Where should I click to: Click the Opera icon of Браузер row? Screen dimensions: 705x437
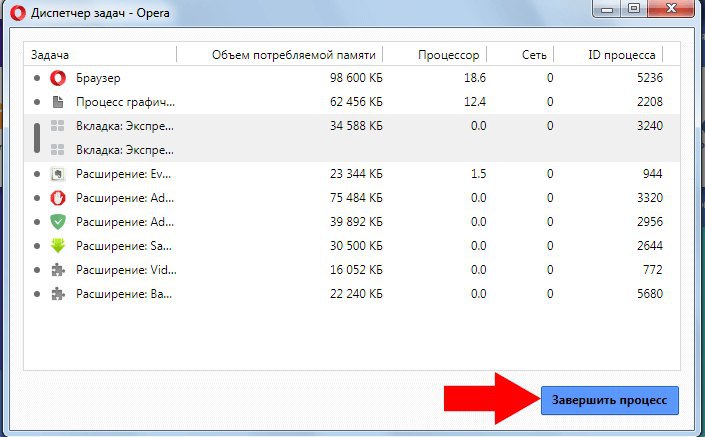tap(58, 78)
